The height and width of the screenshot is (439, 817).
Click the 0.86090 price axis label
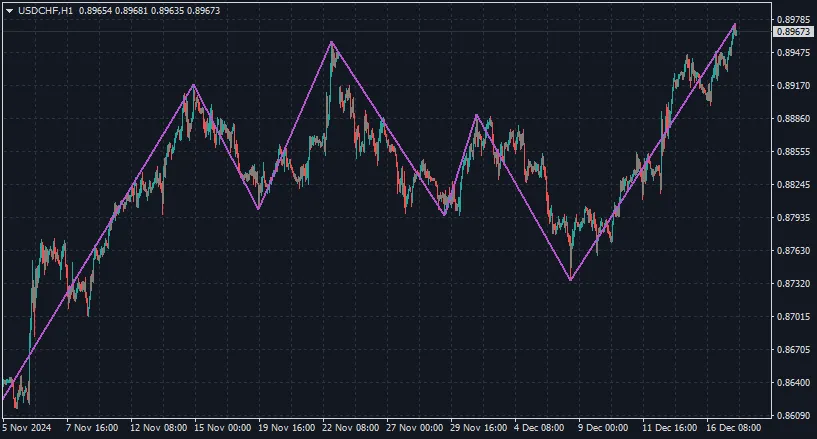[x=792, y=415]
